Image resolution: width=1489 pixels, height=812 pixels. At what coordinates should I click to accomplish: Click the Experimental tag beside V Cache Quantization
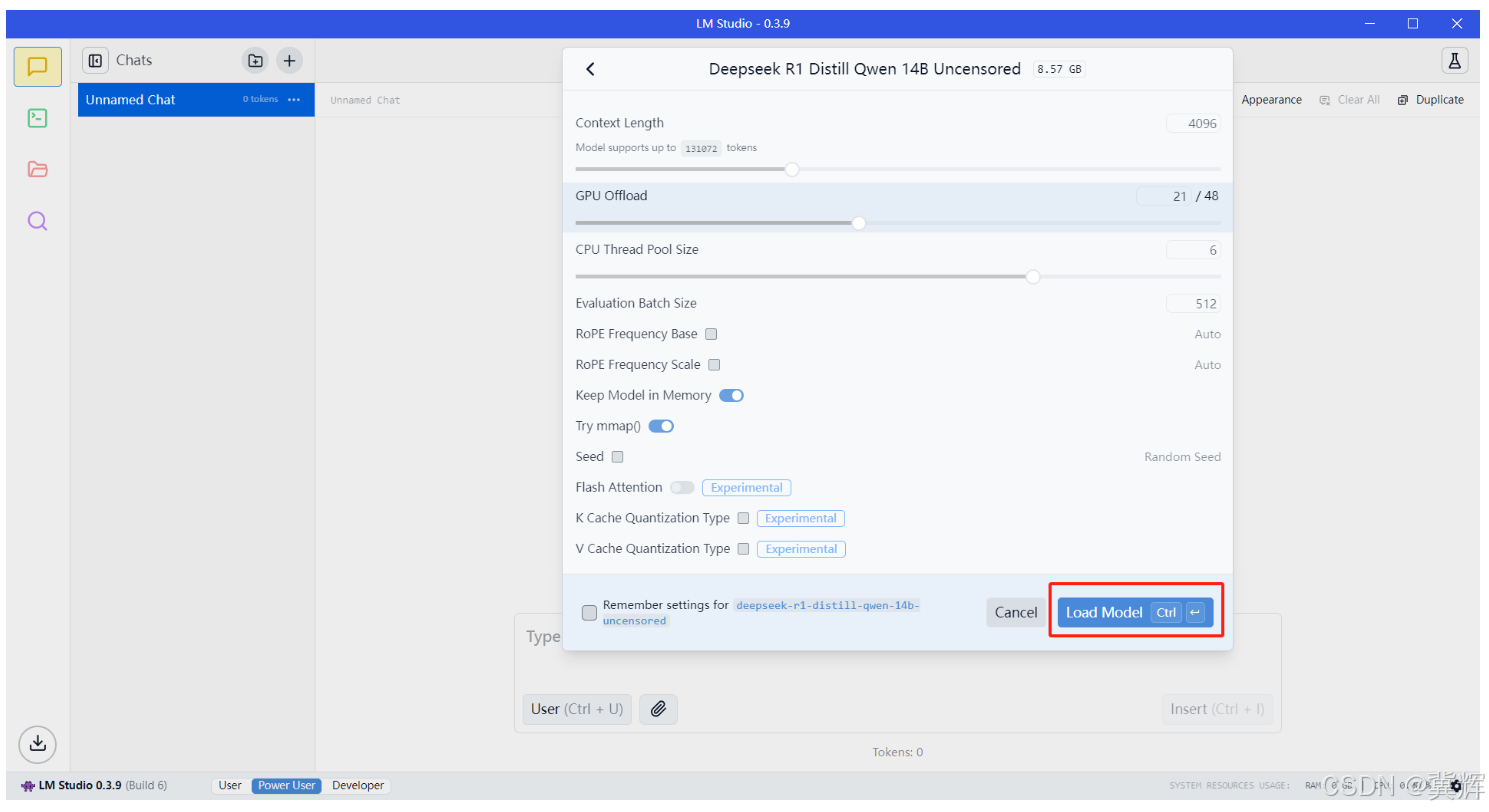801,549
